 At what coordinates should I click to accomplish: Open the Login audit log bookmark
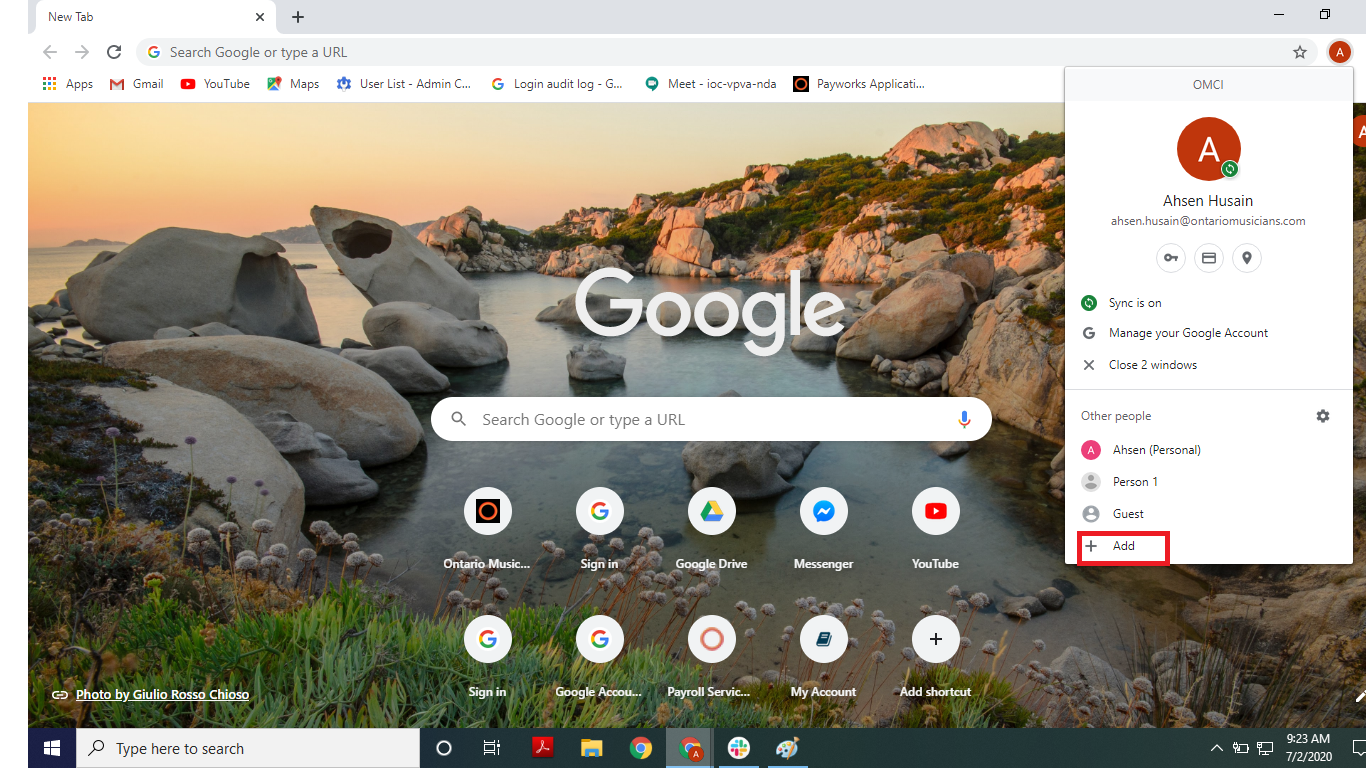click(x=557, y=84)
